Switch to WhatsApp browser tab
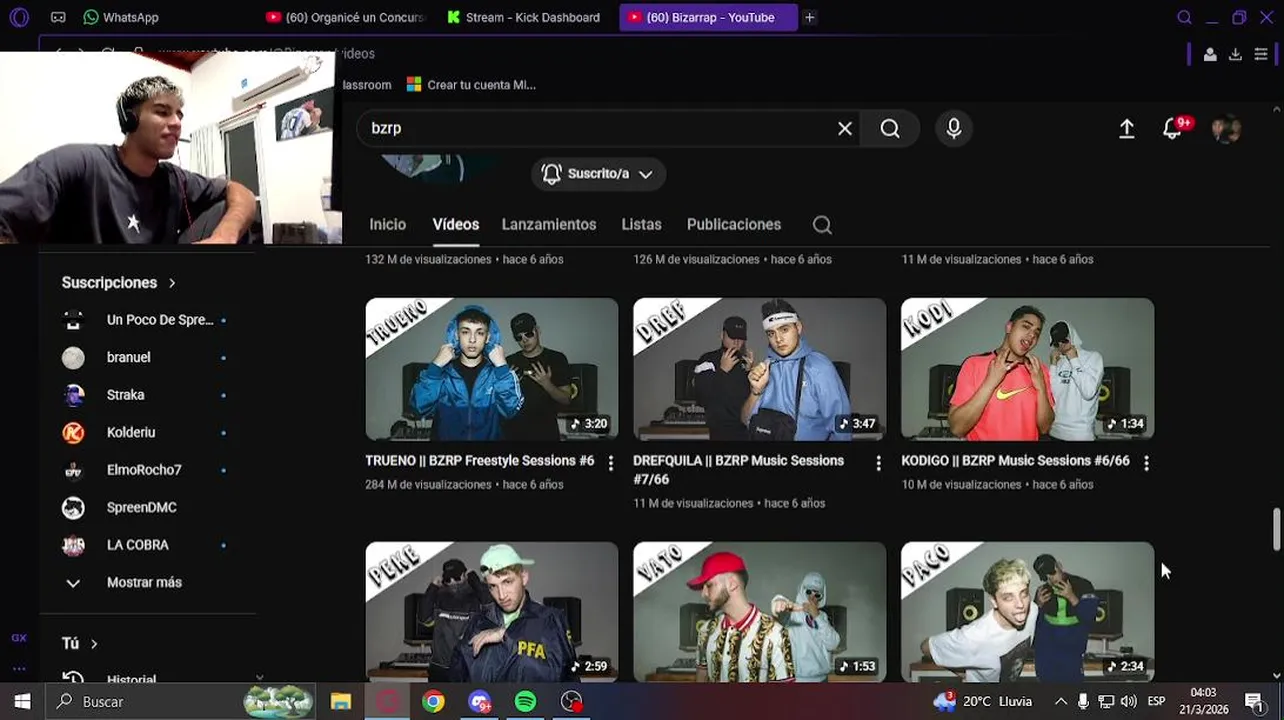This screenshot has width=1284, height=720. (122, 17)
